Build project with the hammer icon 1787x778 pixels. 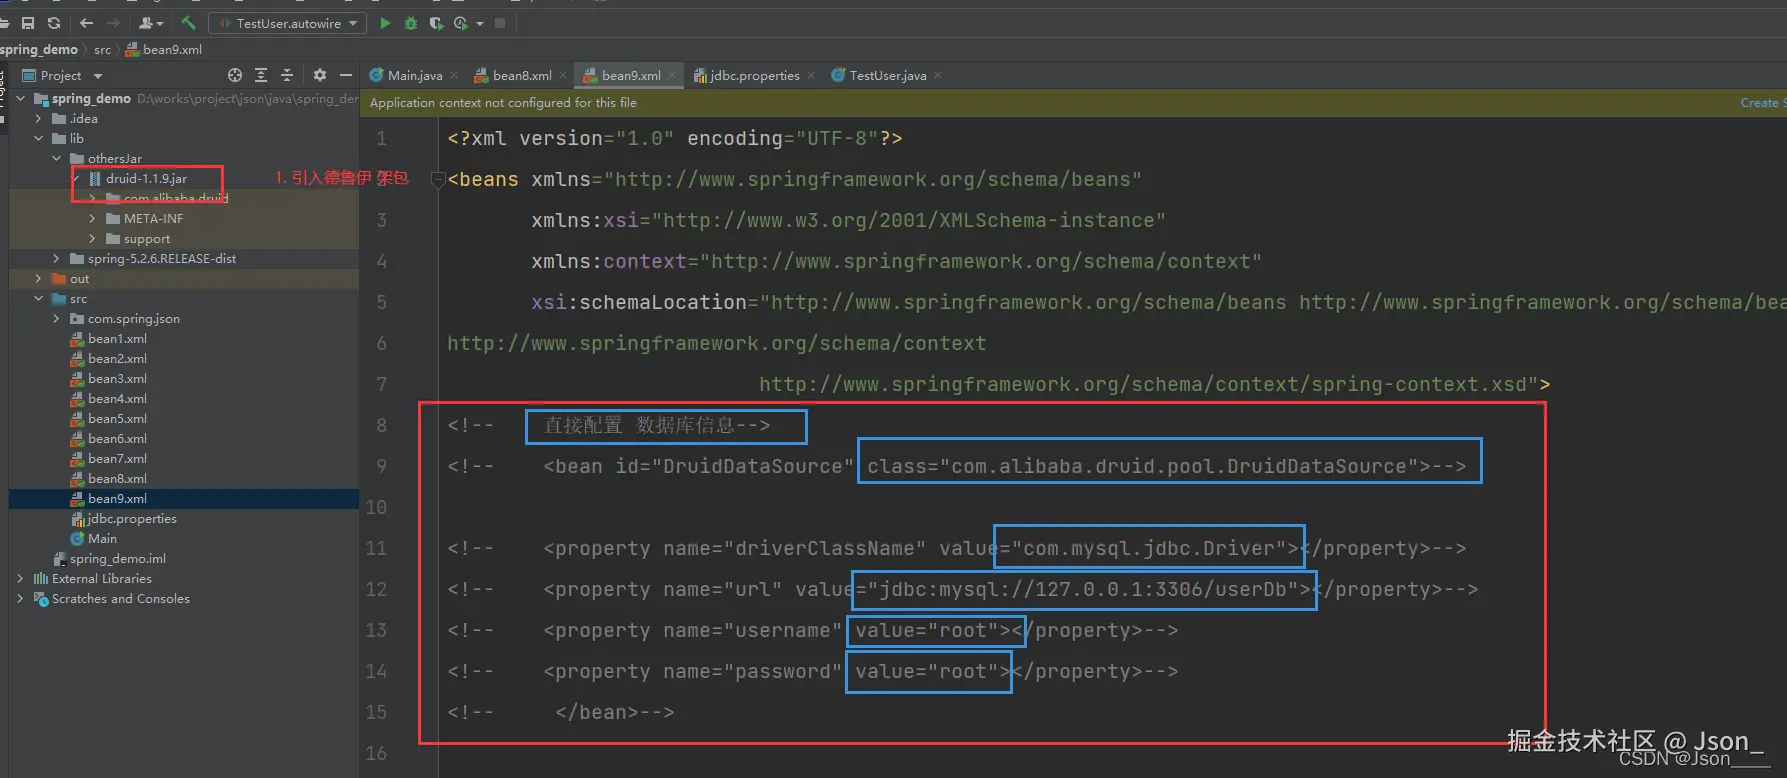pos(188,23)
